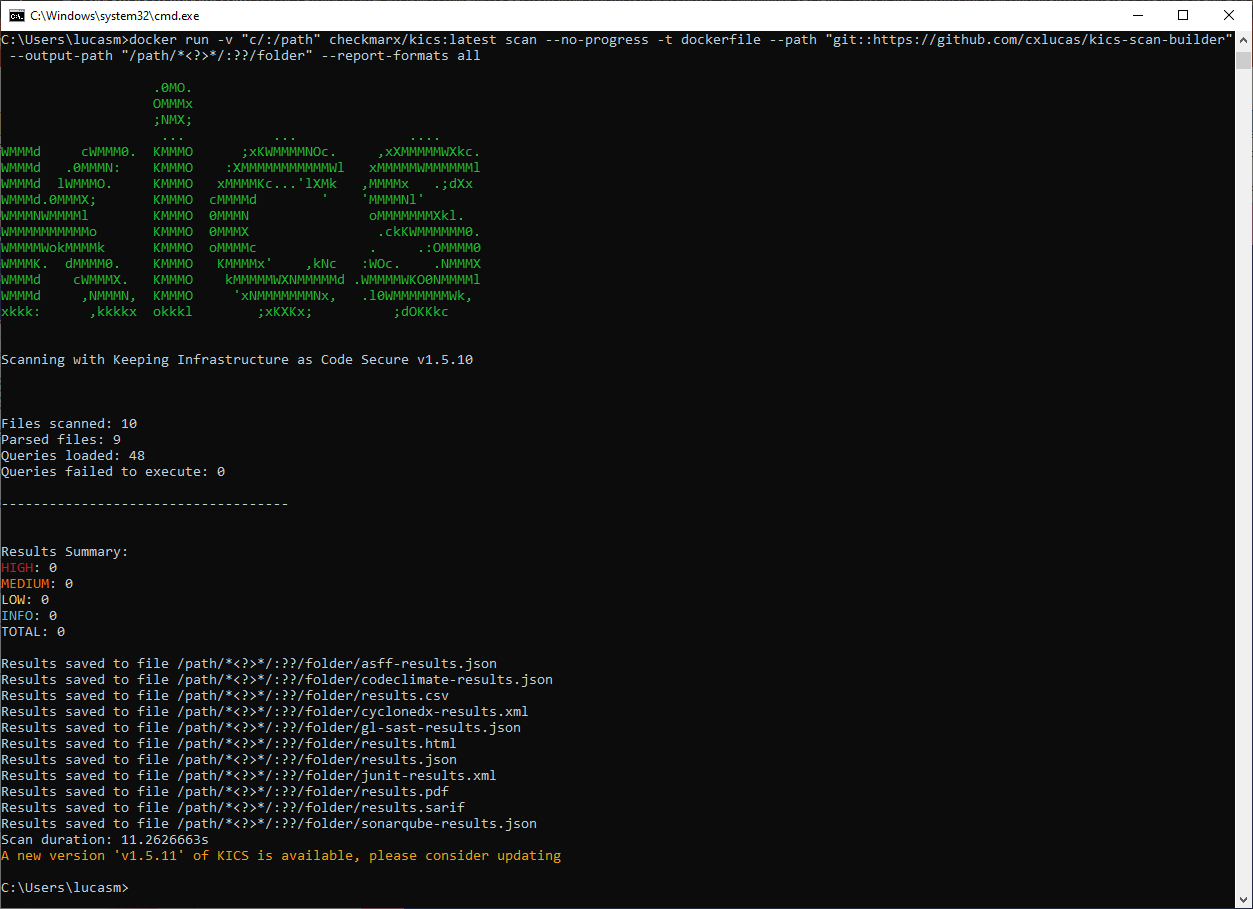Click the 'Scanning with Keeping Infrastructure as Code Secure' line

pos(237,360)
